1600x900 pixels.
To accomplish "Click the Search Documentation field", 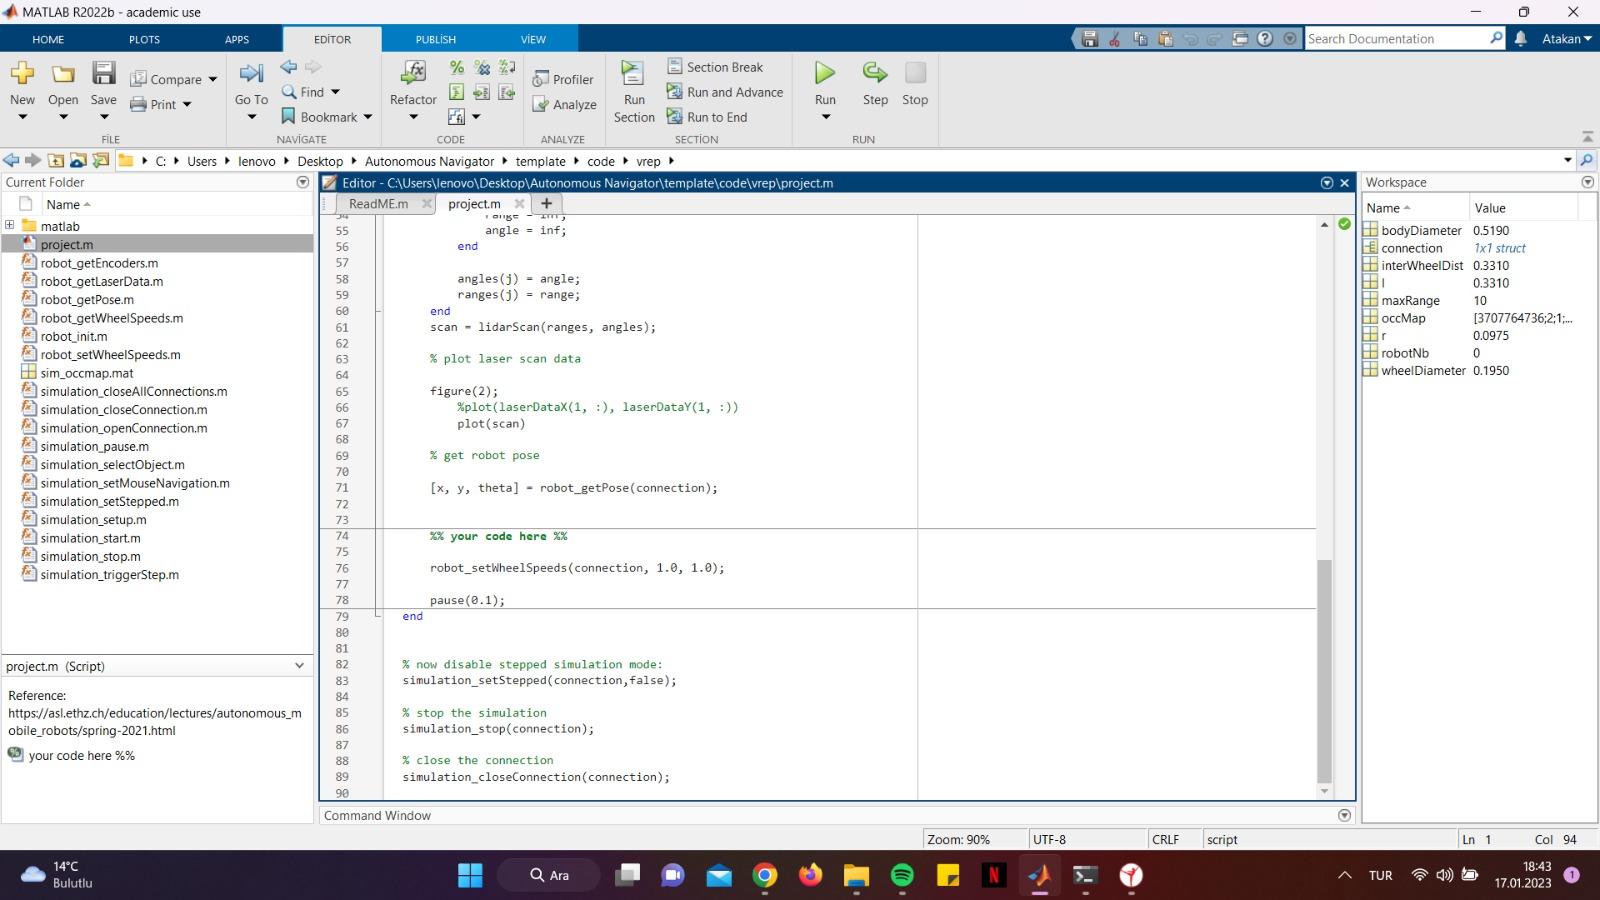I will [1395, 39].
